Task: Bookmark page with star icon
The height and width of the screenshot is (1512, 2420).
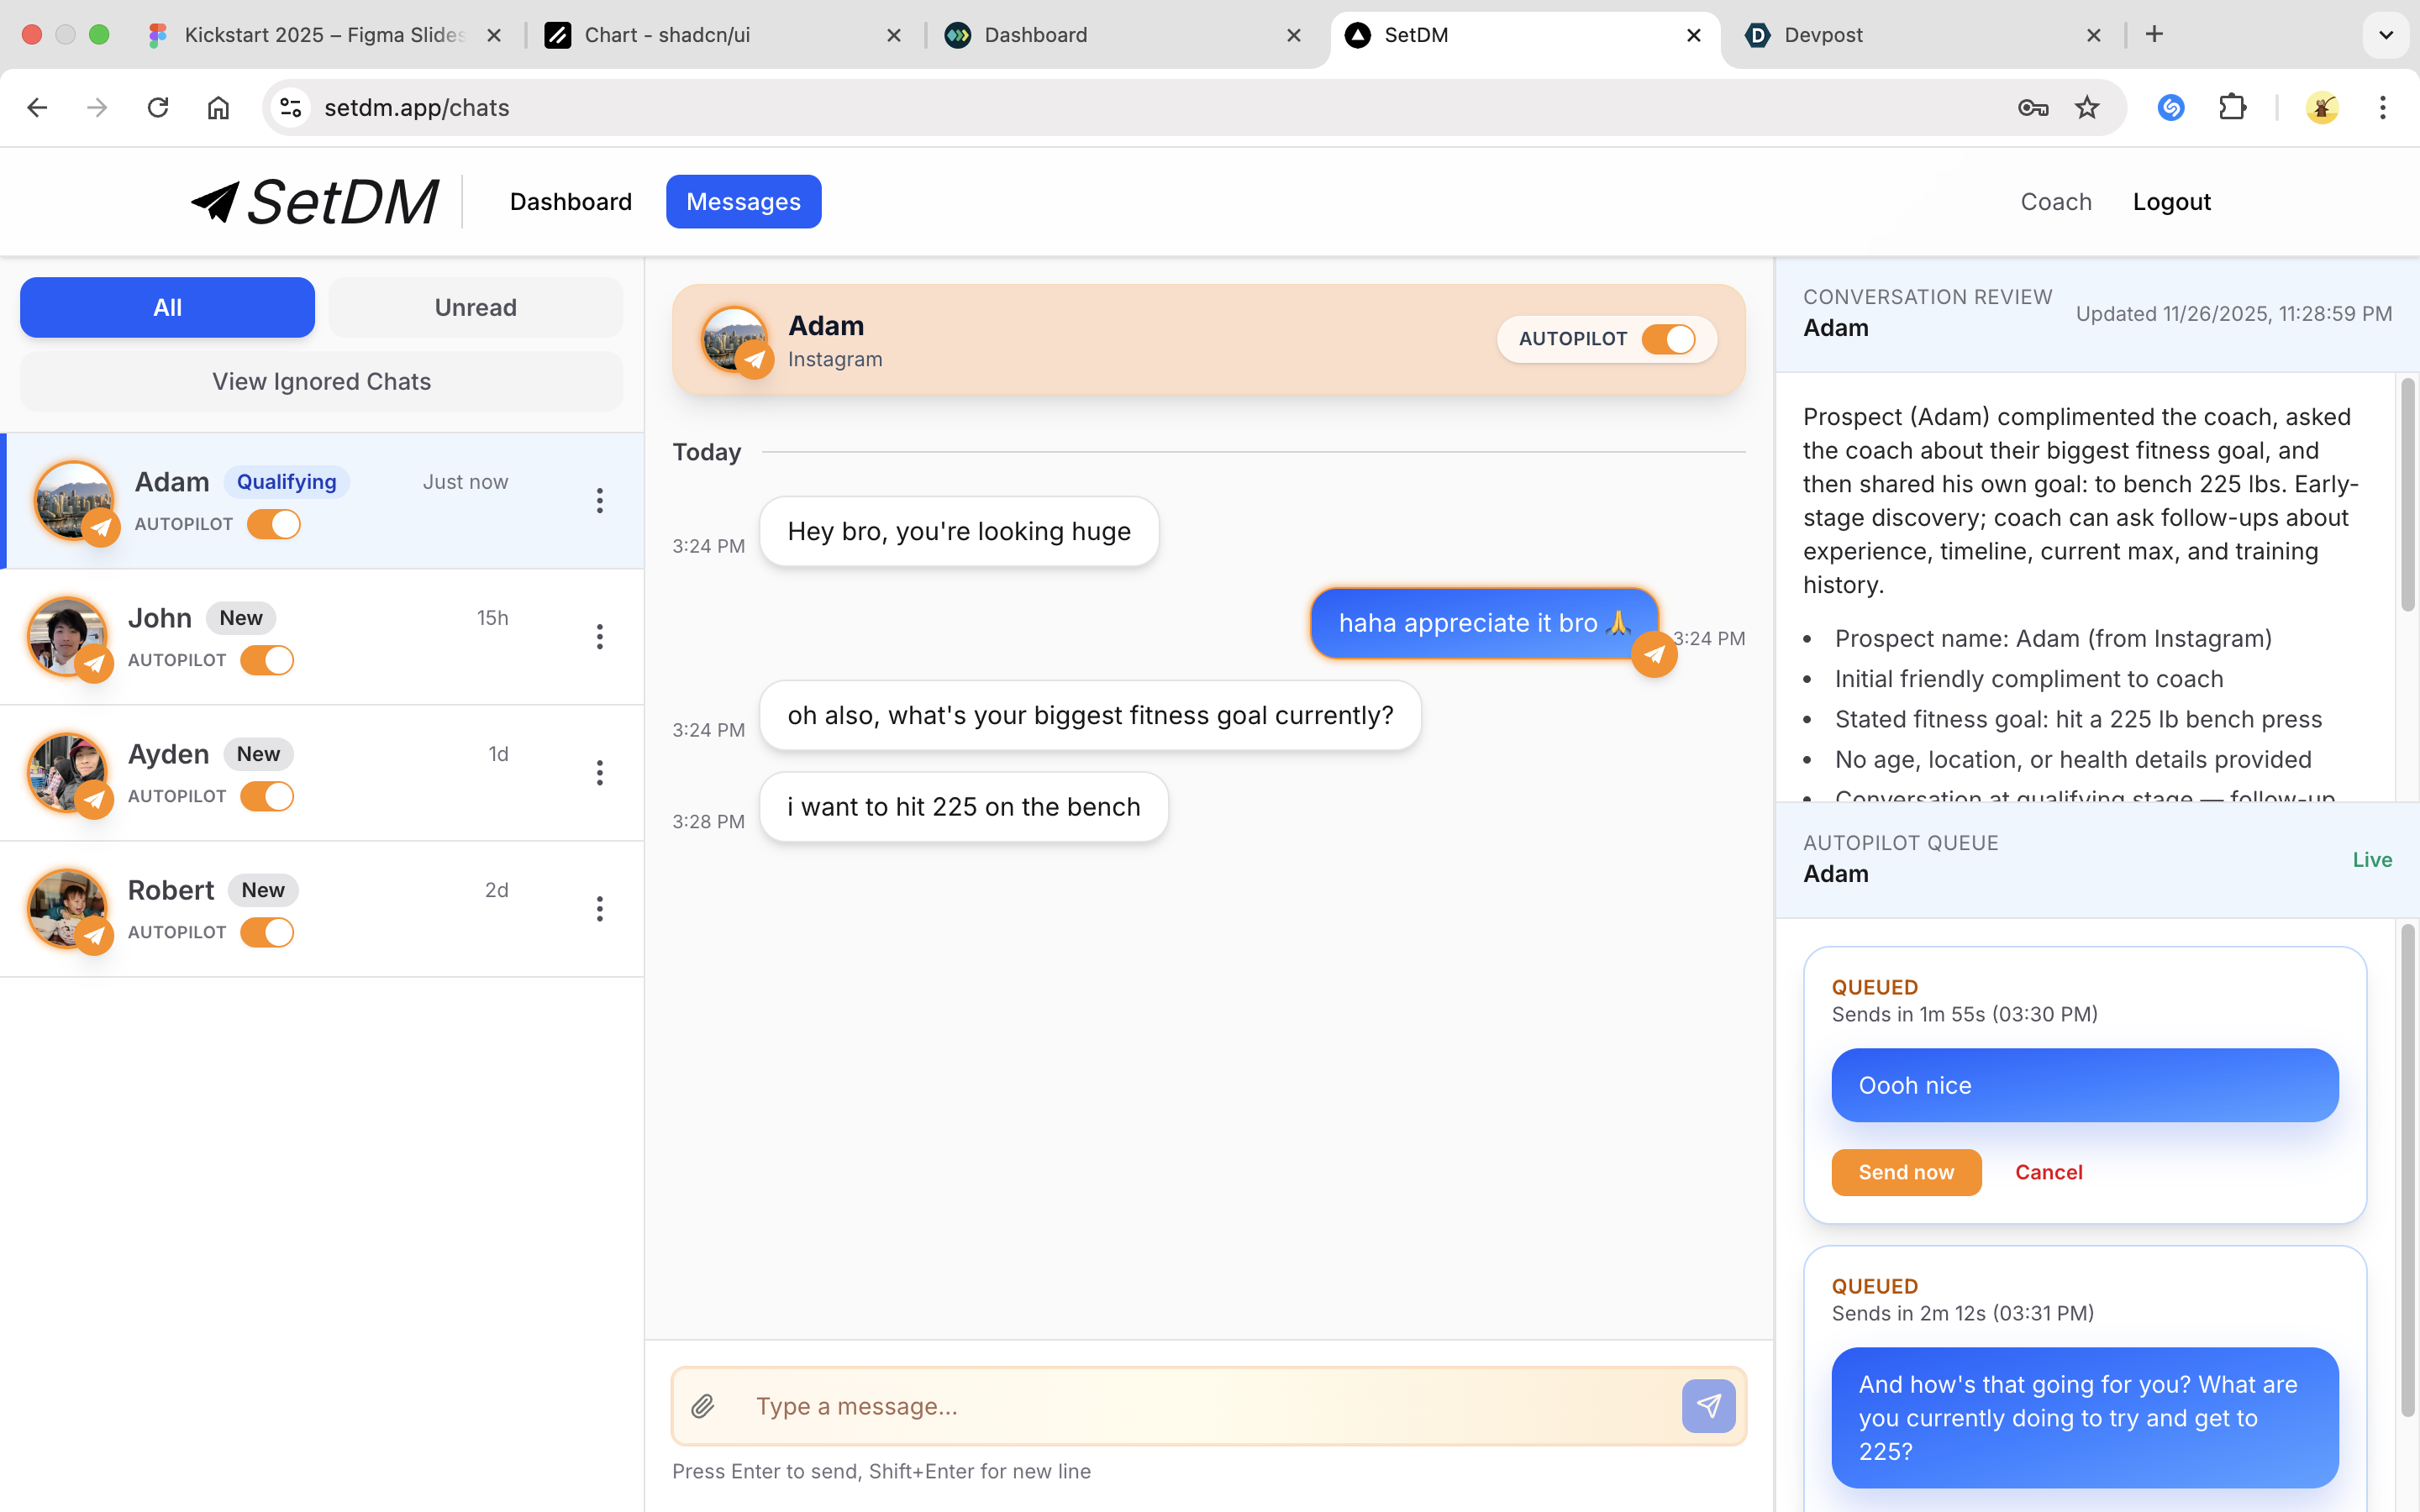Action: 2087,107
